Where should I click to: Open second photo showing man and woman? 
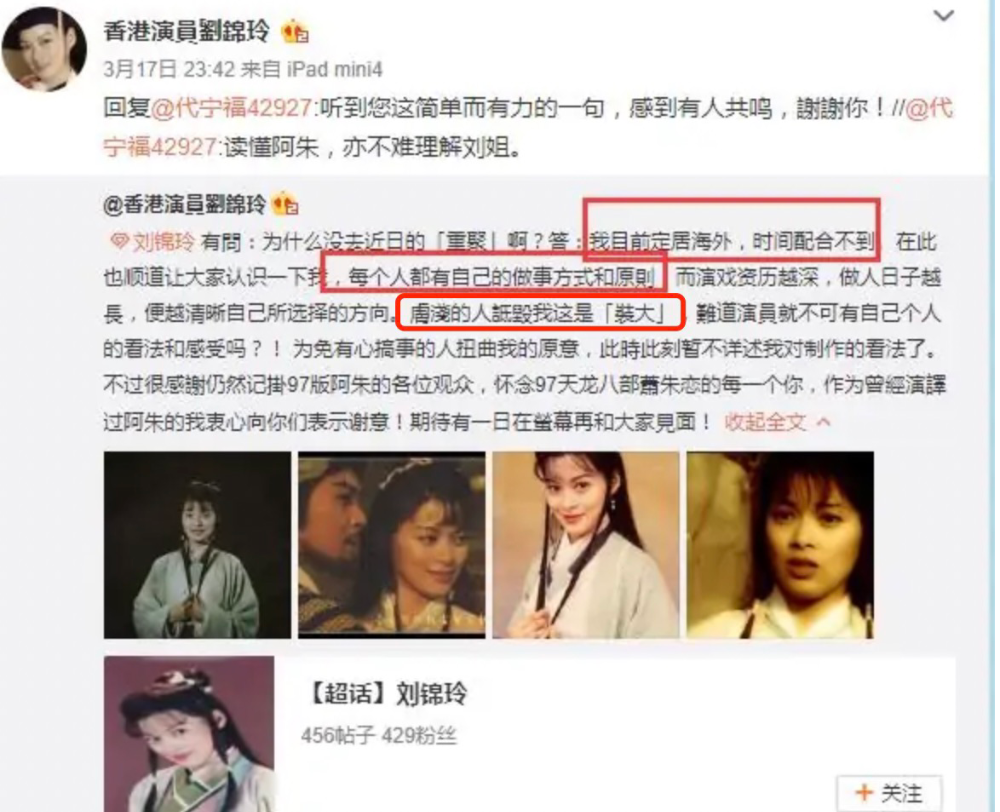coord(392,545)
